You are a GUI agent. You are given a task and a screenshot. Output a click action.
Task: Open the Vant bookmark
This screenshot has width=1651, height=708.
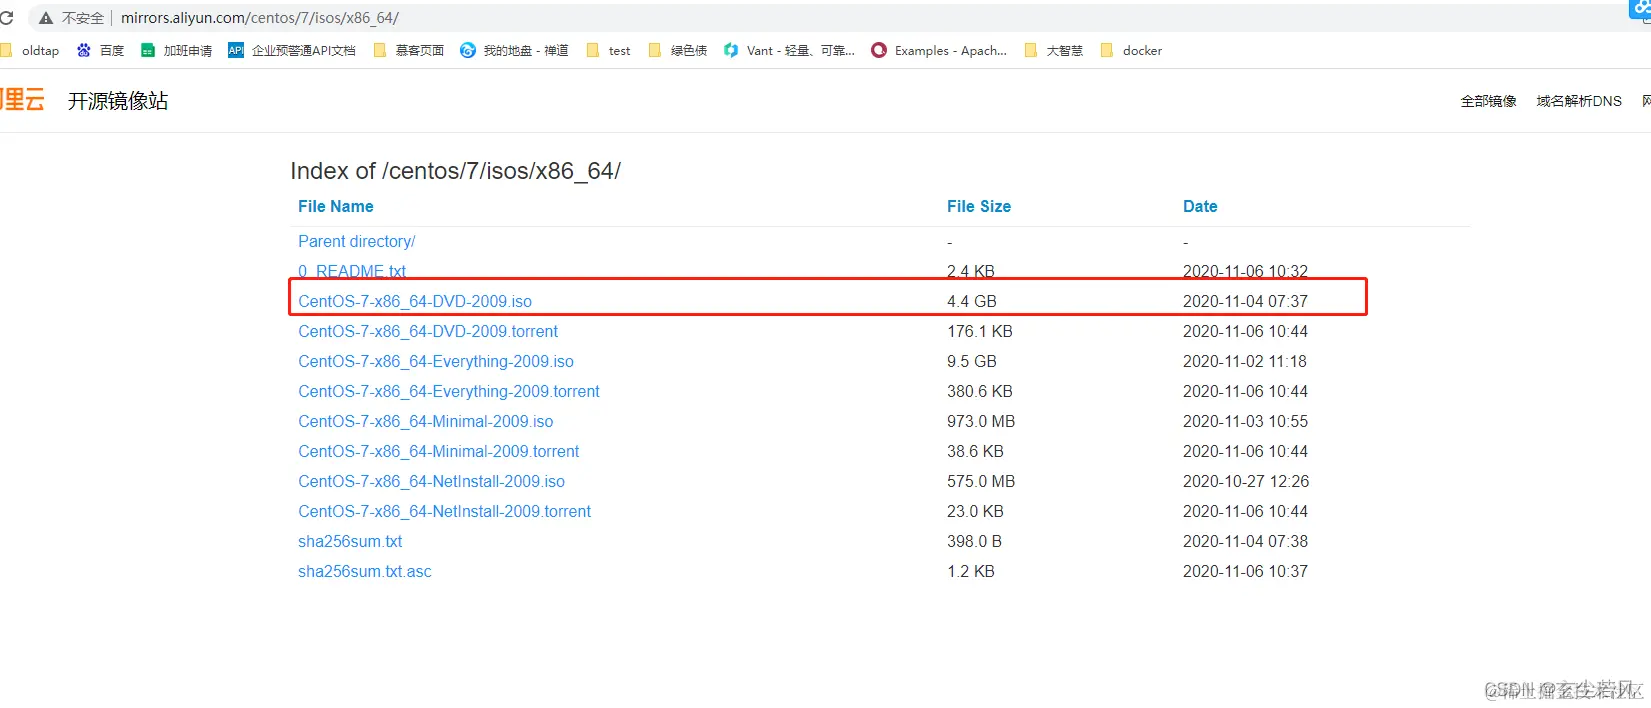pos(789,50)
